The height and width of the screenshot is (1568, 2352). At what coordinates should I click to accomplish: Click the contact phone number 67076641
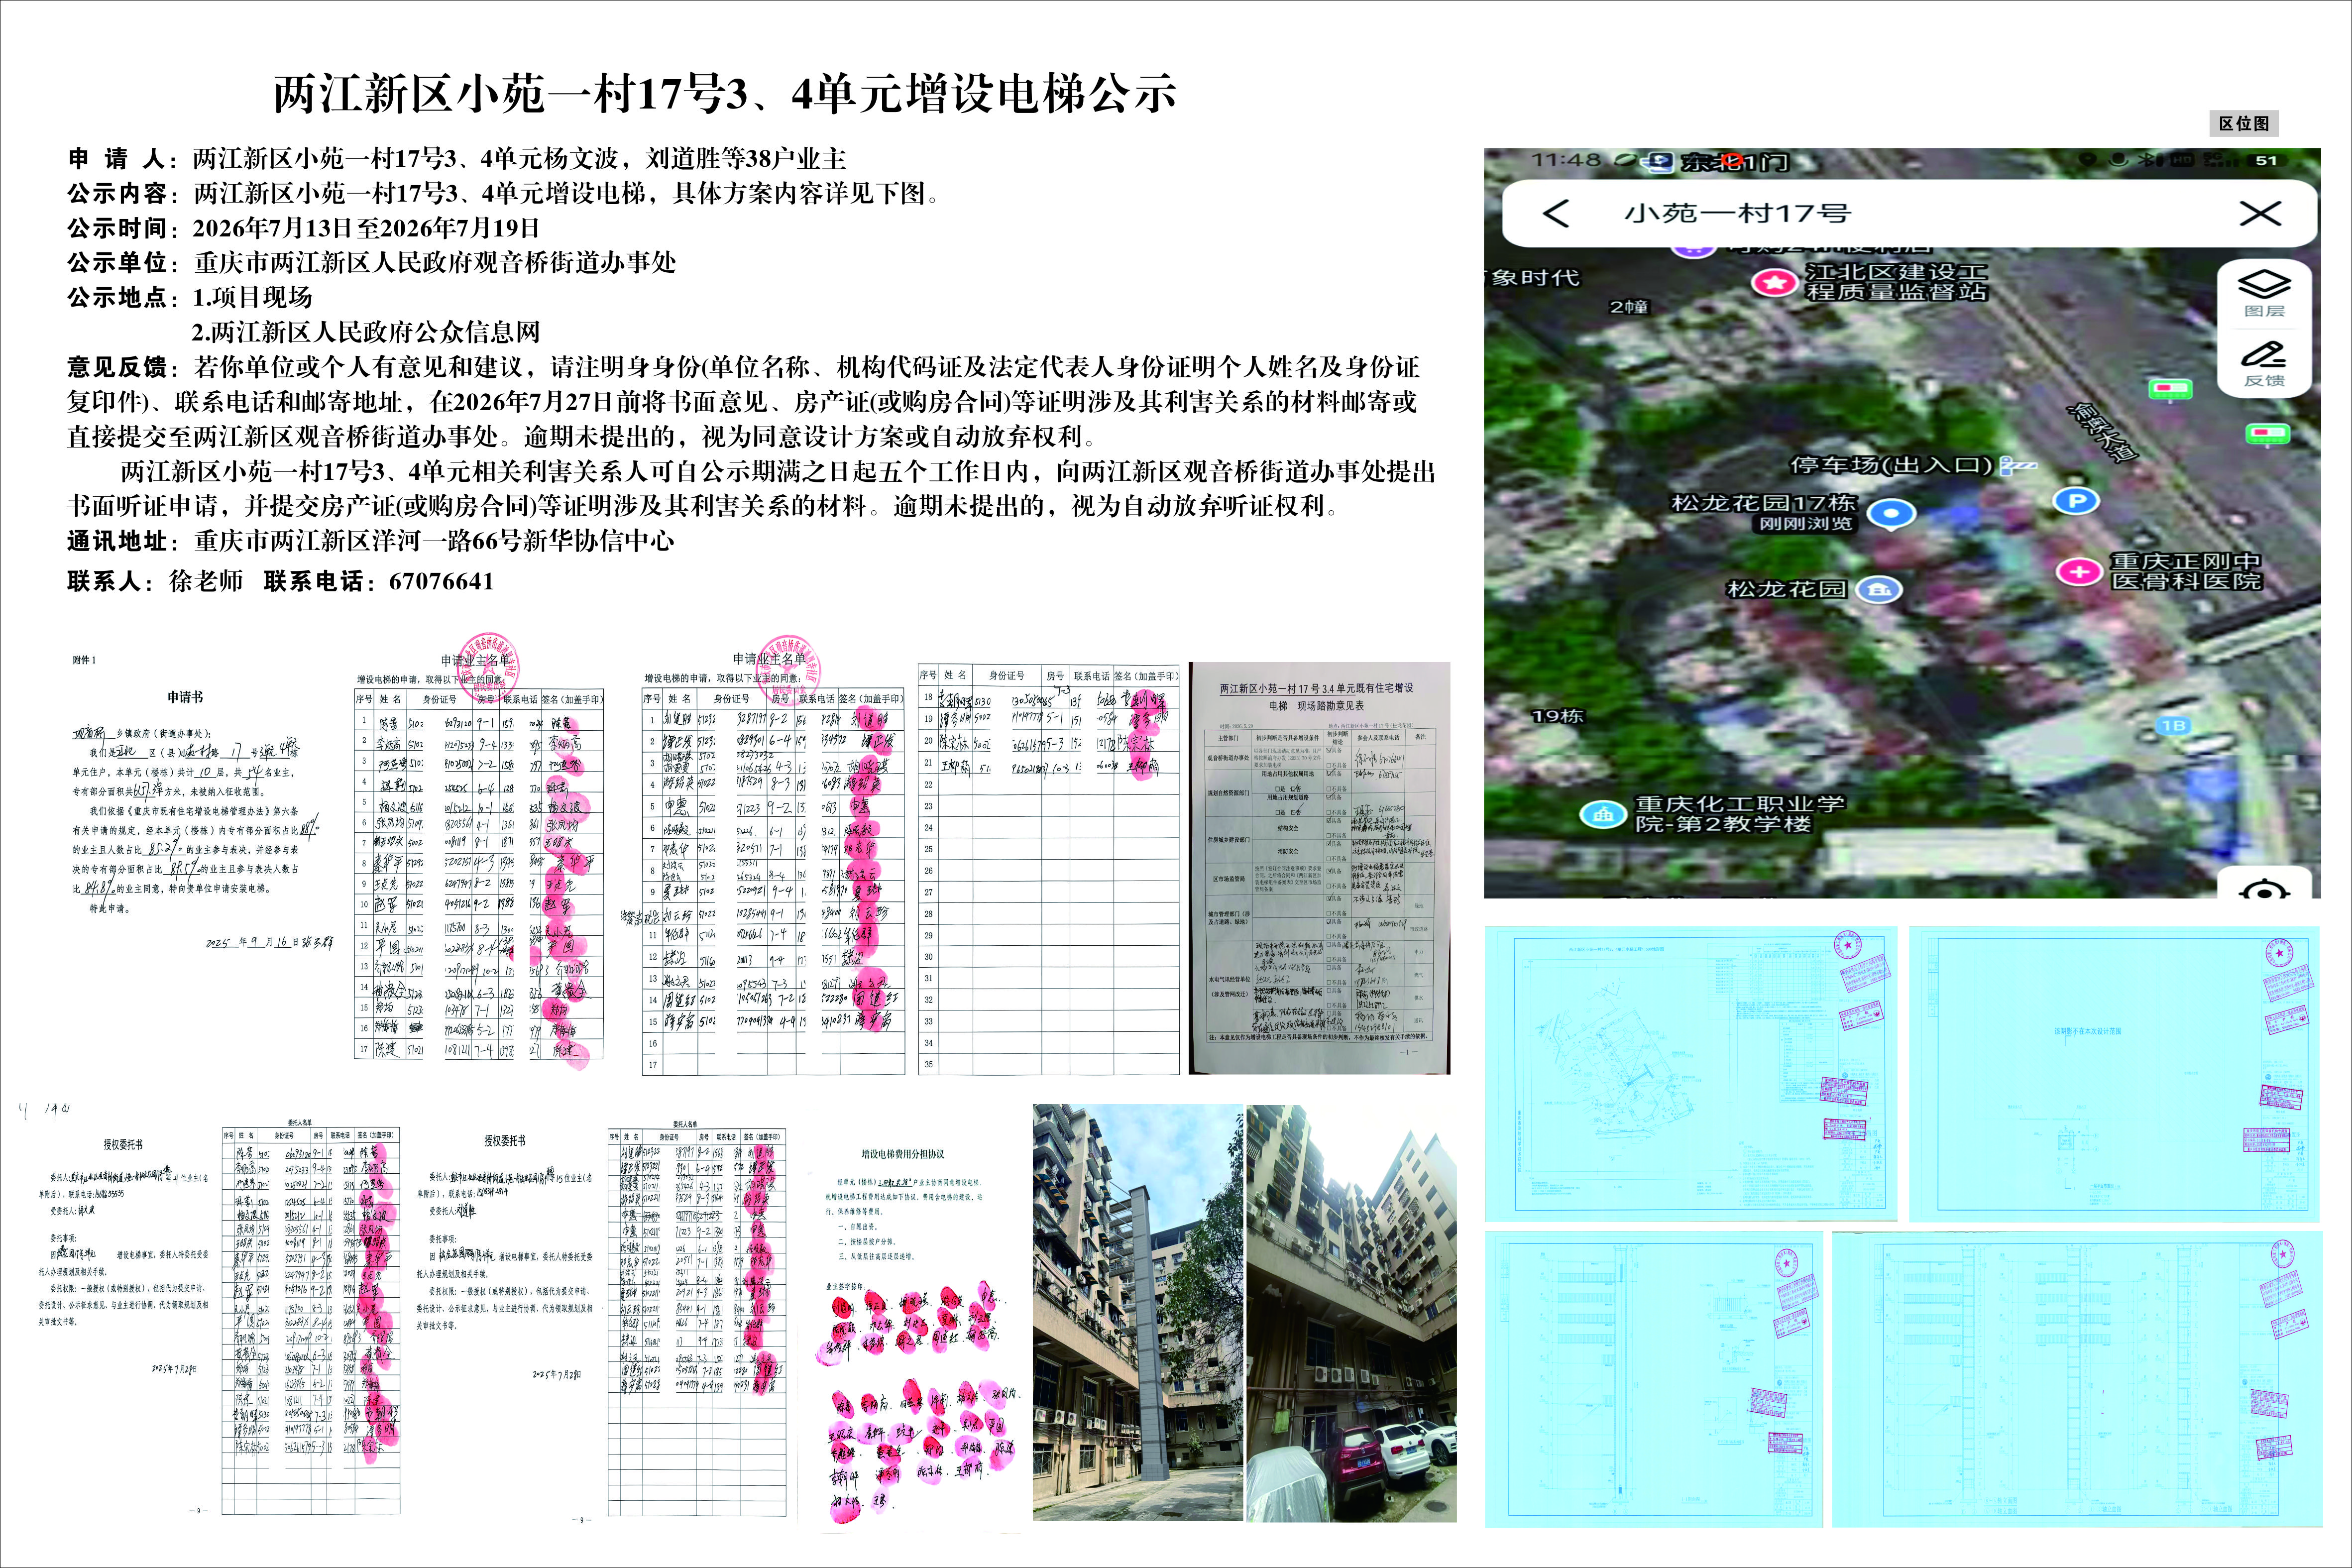(x=442, y=581)
